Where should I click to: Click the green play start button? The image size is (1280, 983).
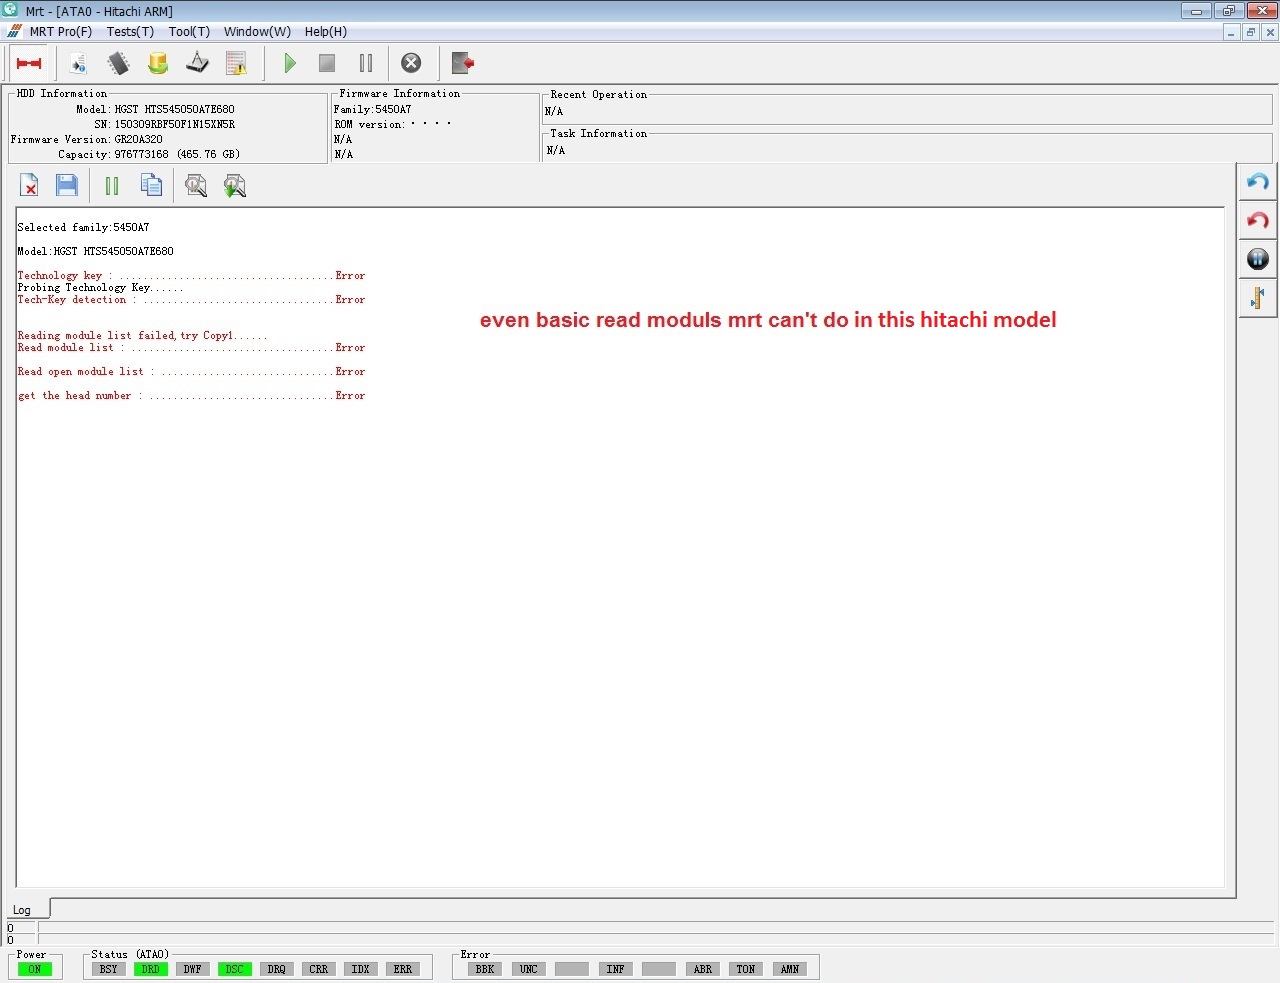click(290, 63)
